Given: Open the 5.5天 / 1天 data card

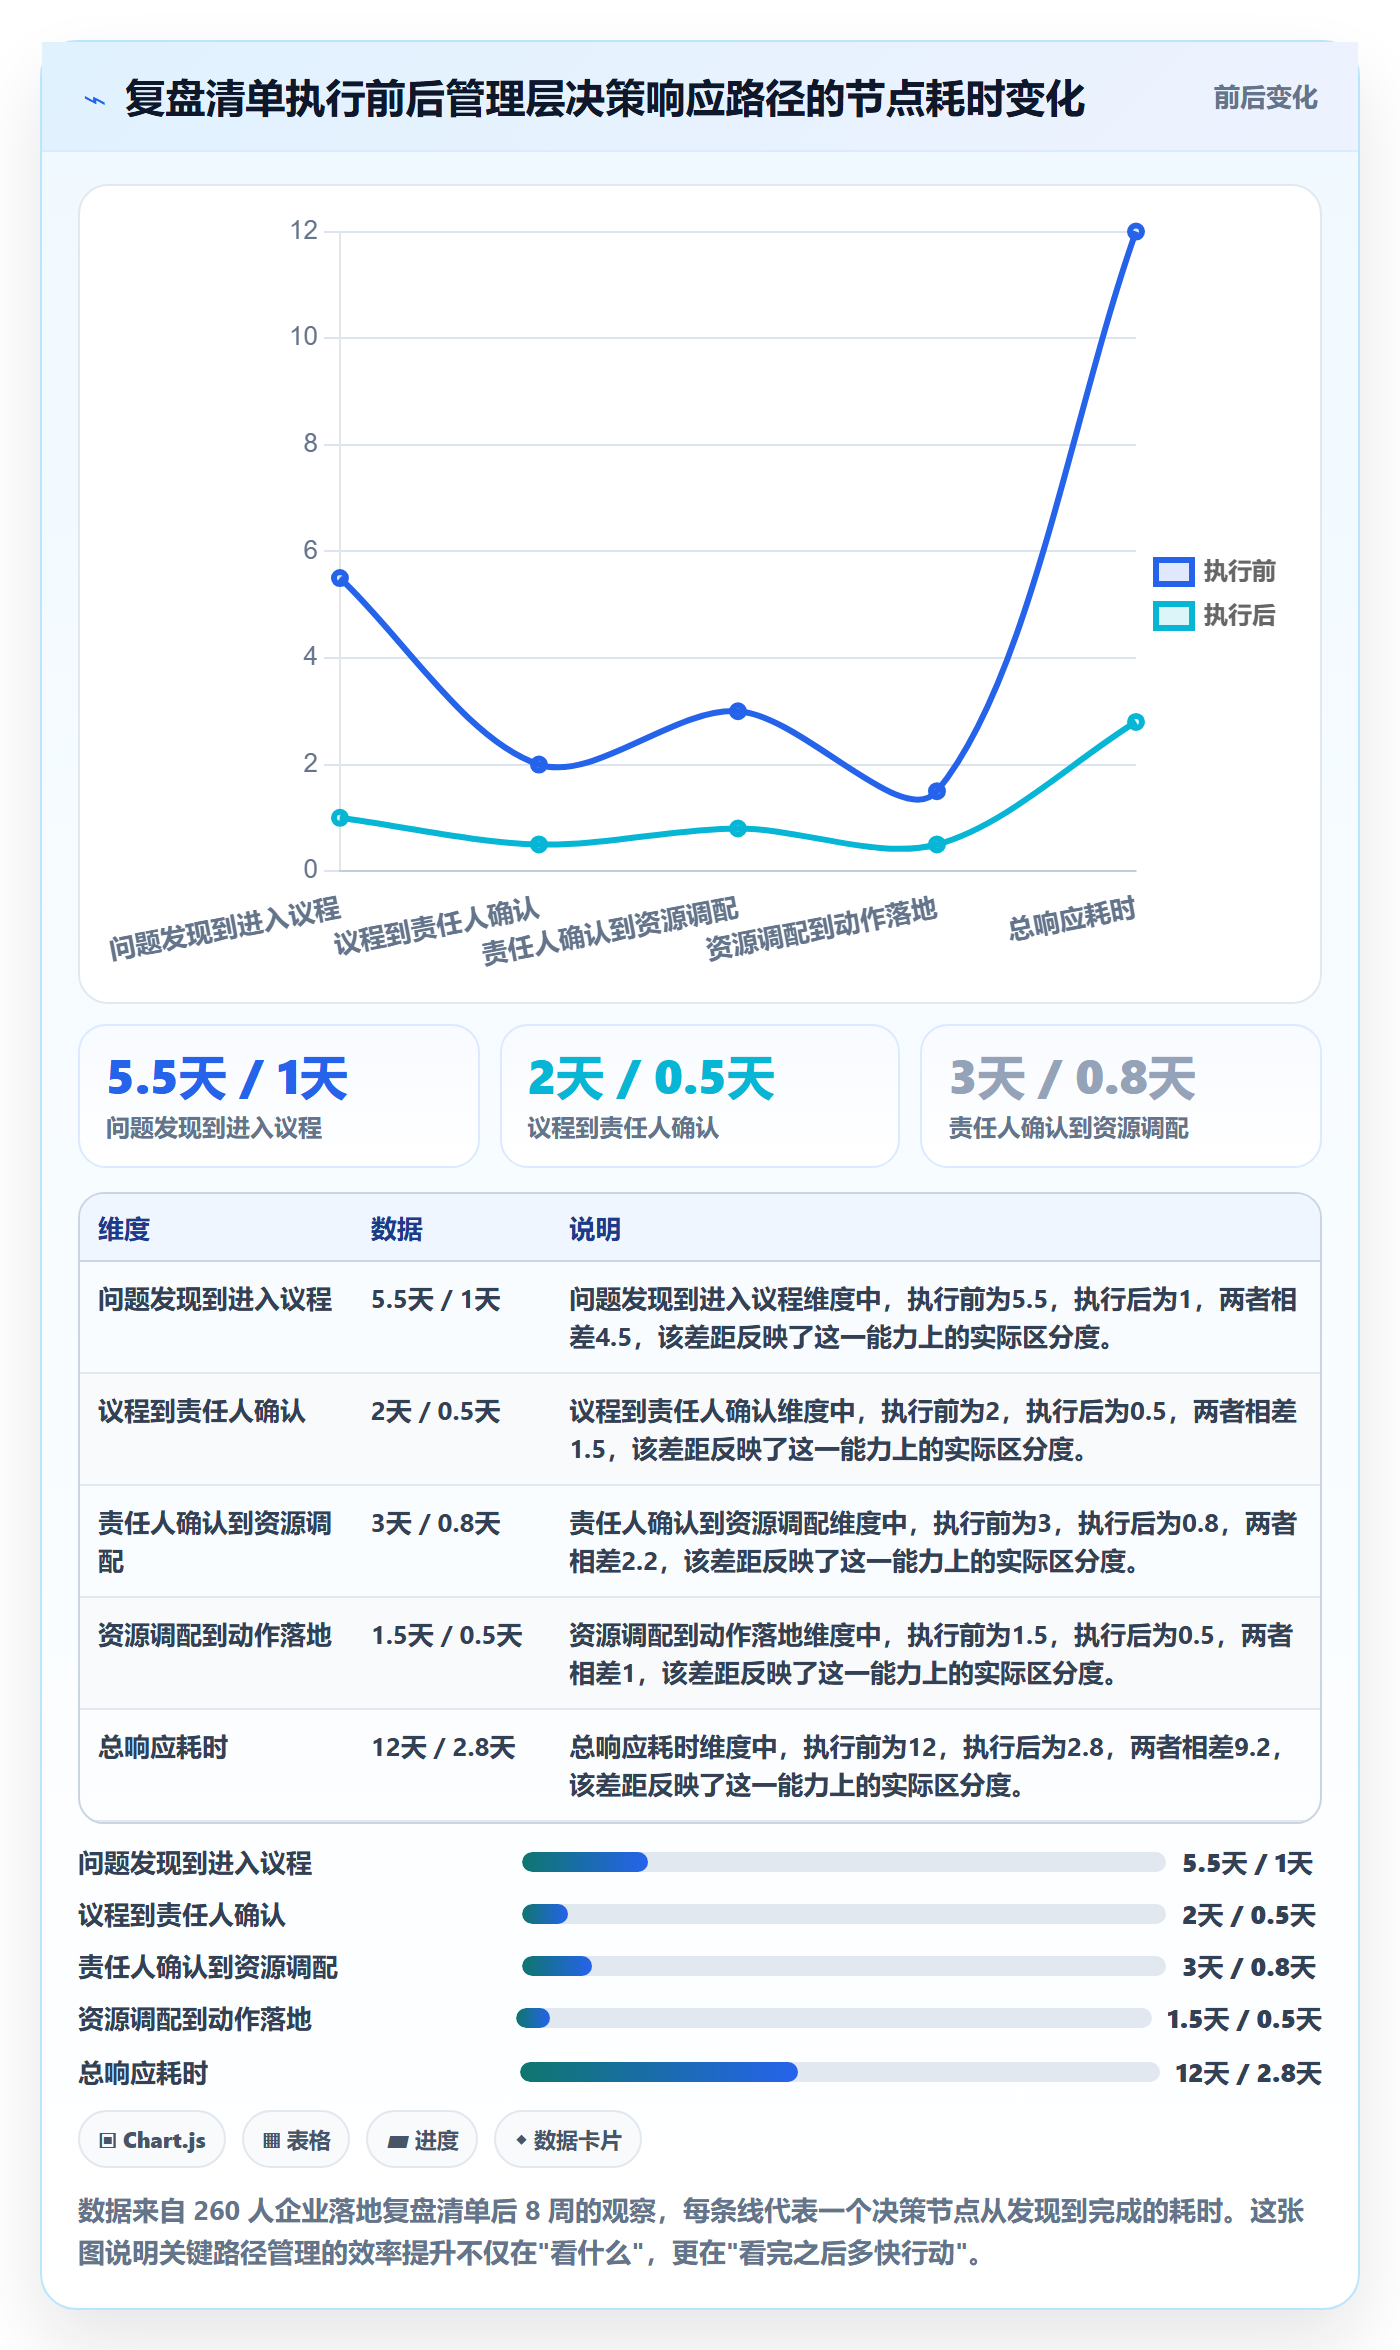Looking at the screenshot, I should pyautogui.click(x=279, y=1096).
